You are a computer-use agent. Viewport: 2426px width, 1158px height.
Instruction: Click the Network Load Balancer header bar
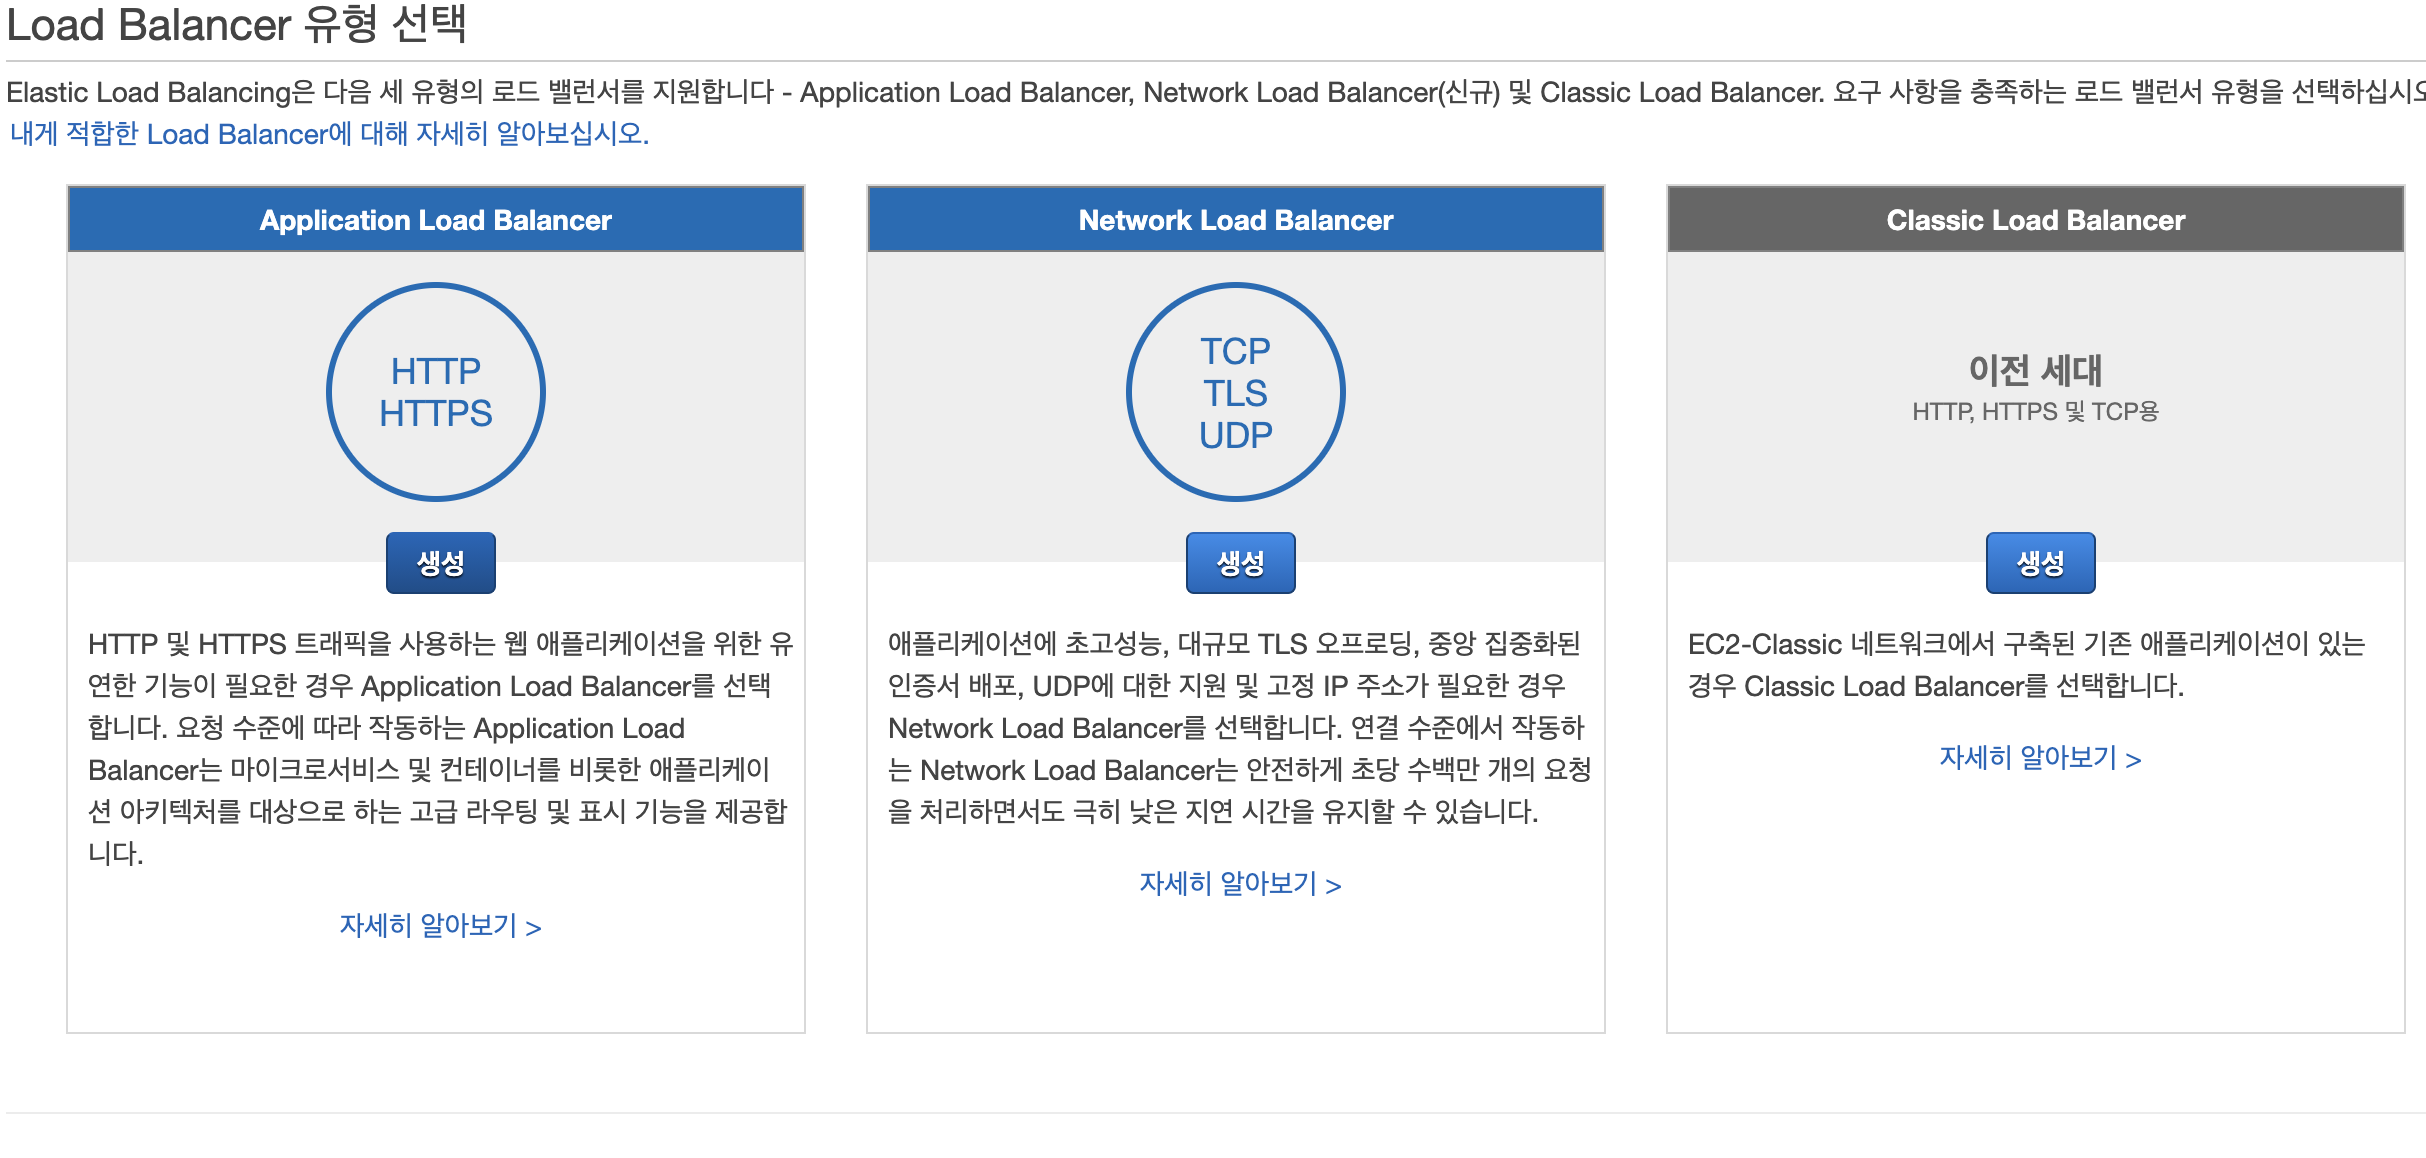[1235, 220]
